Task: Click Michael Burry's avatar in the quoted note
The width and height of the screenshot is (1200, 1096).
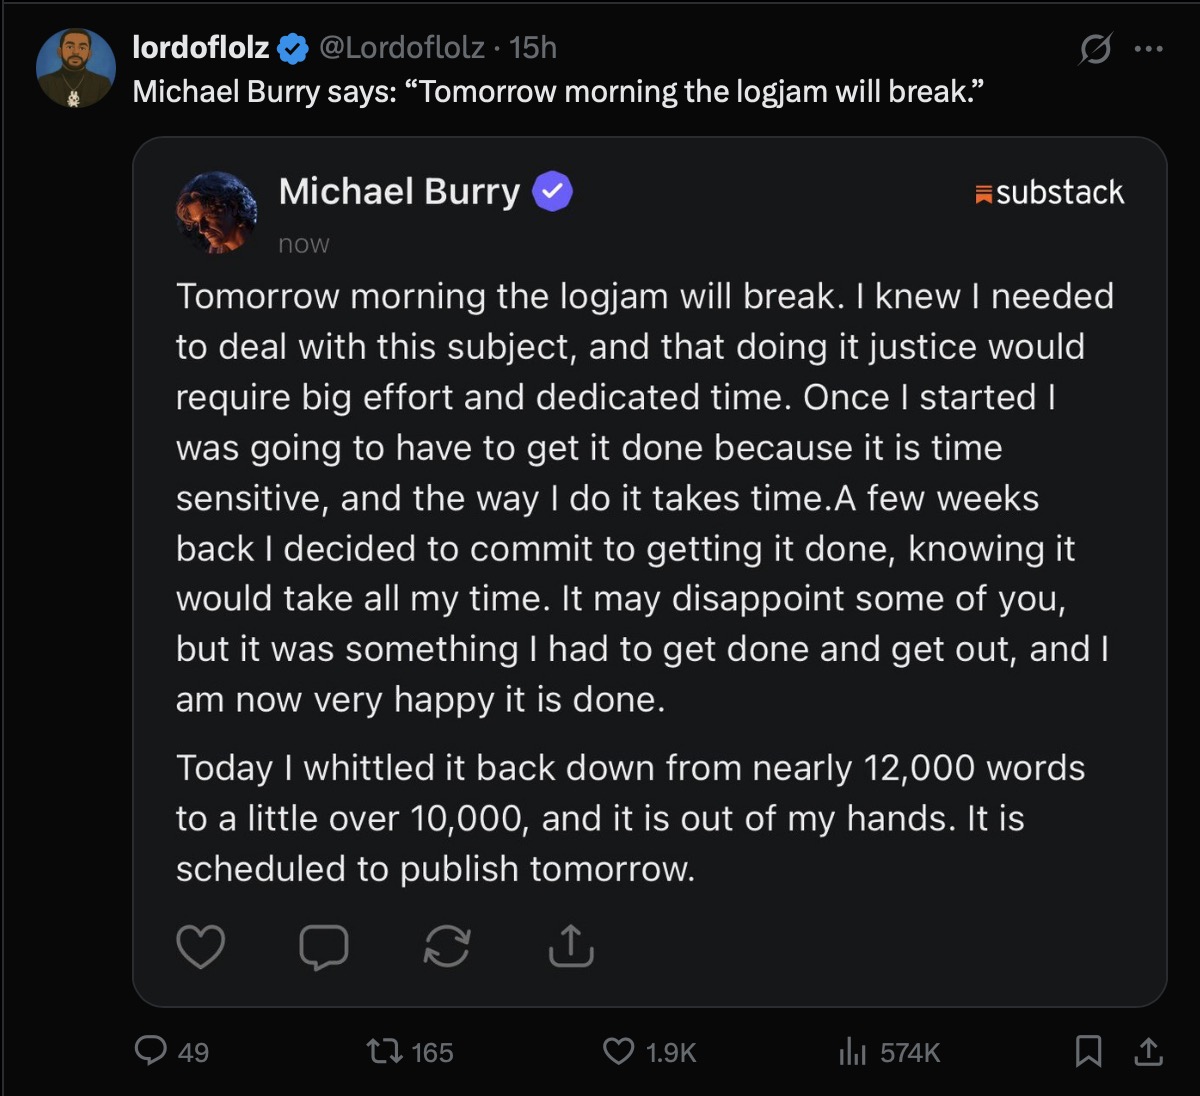Action: click(217, 211)
